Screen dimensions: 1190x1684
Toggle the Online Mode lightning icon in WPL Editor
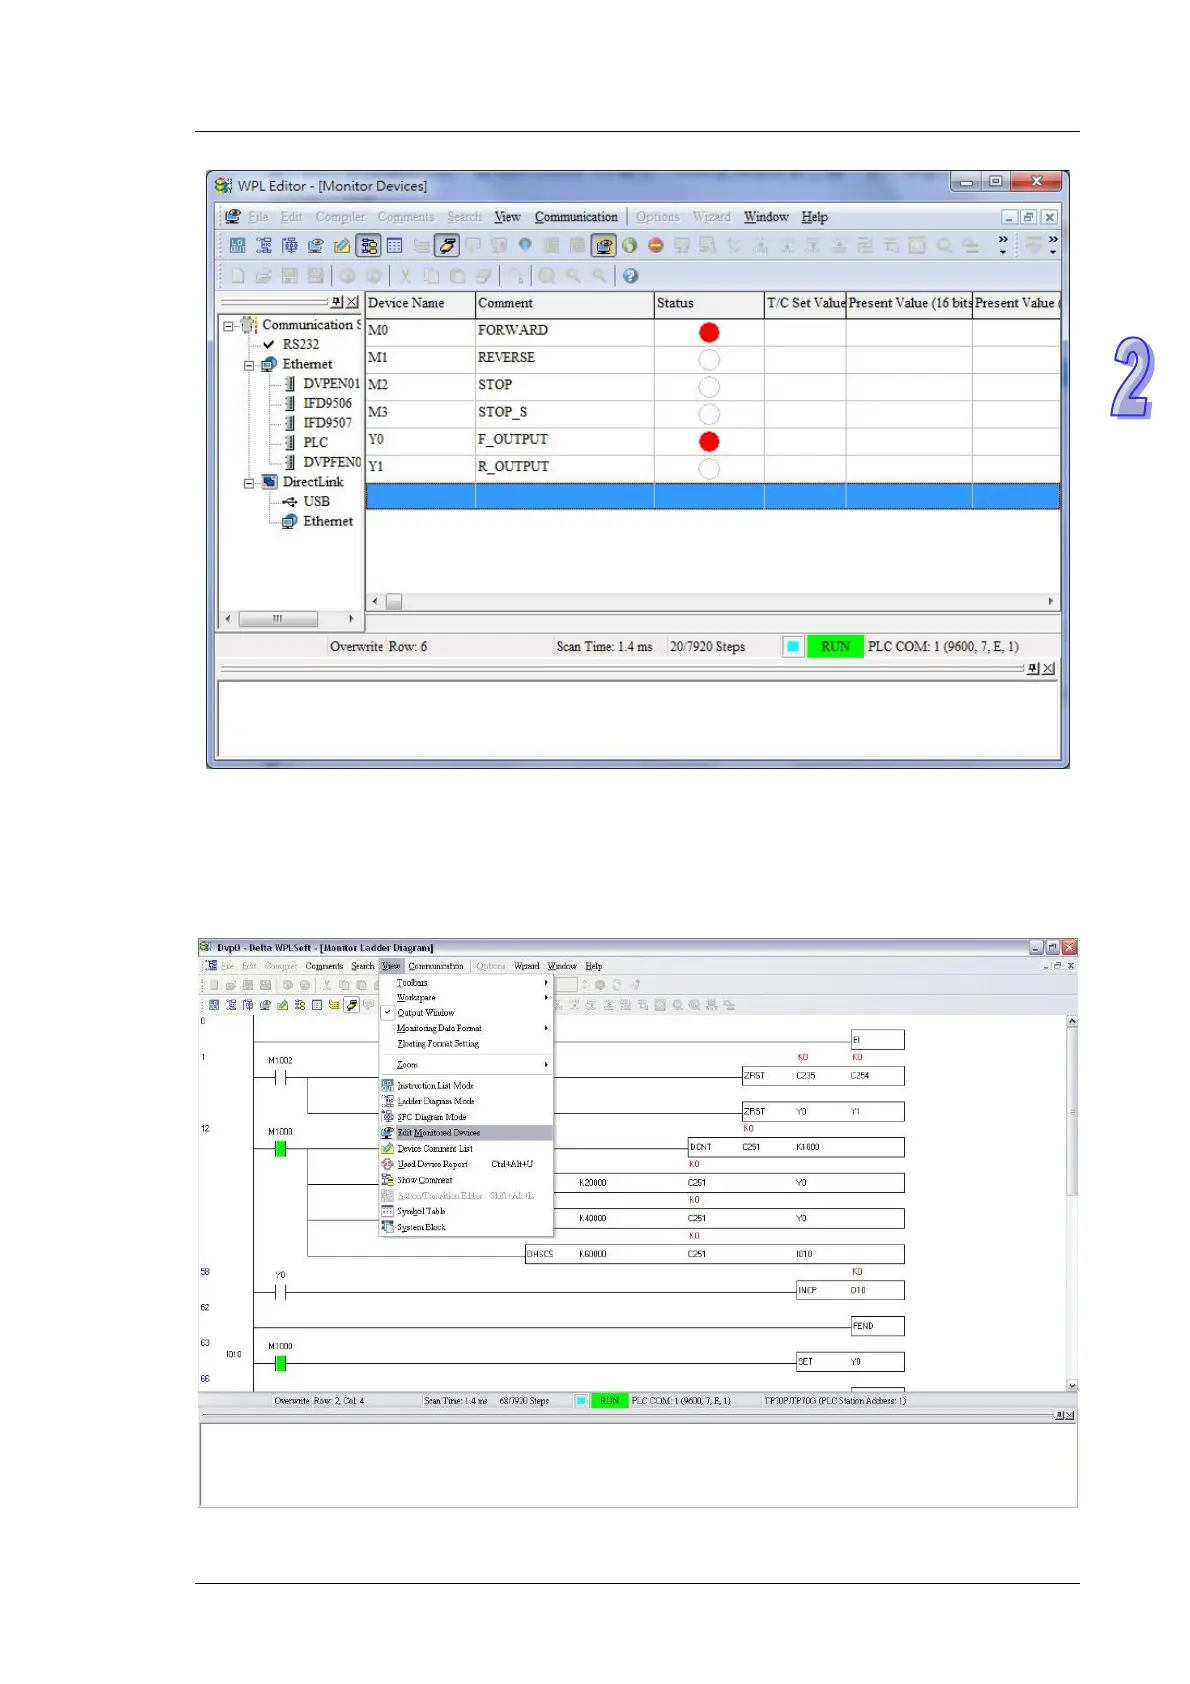tap(447, 245)
